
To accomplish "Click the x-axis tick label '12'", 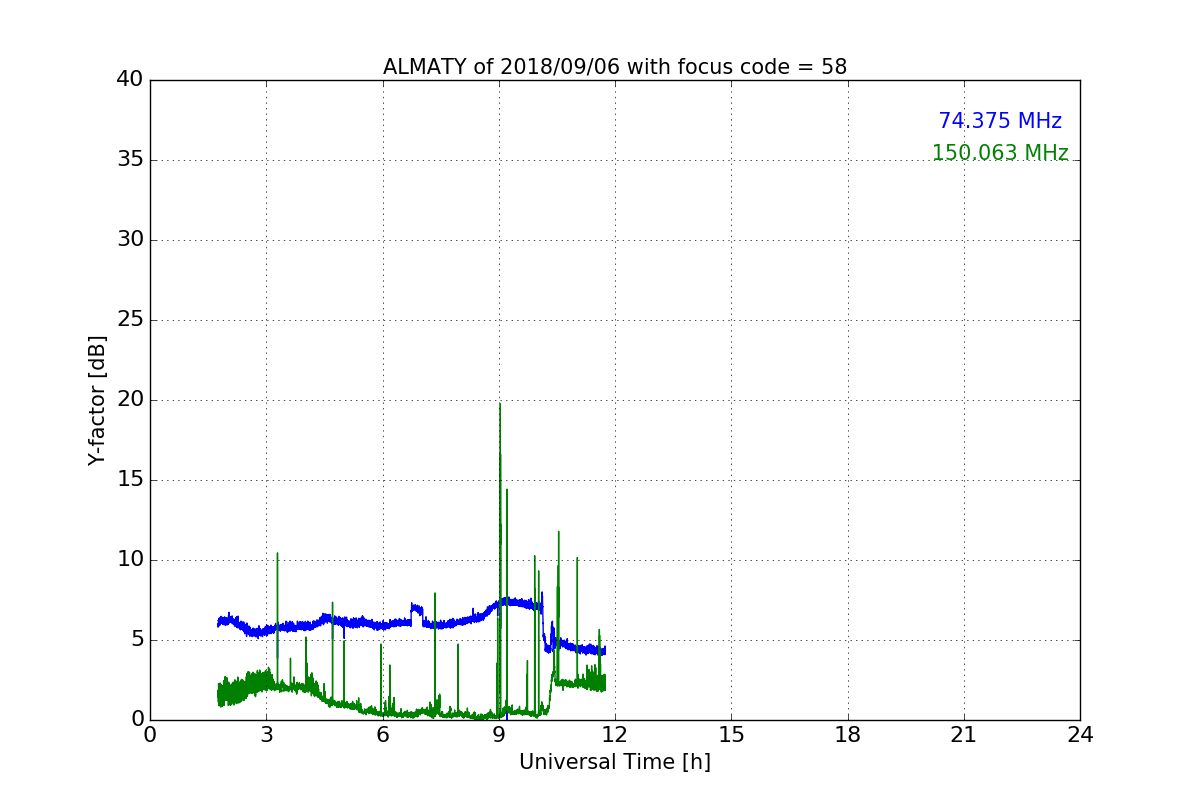I will [615, 735].
